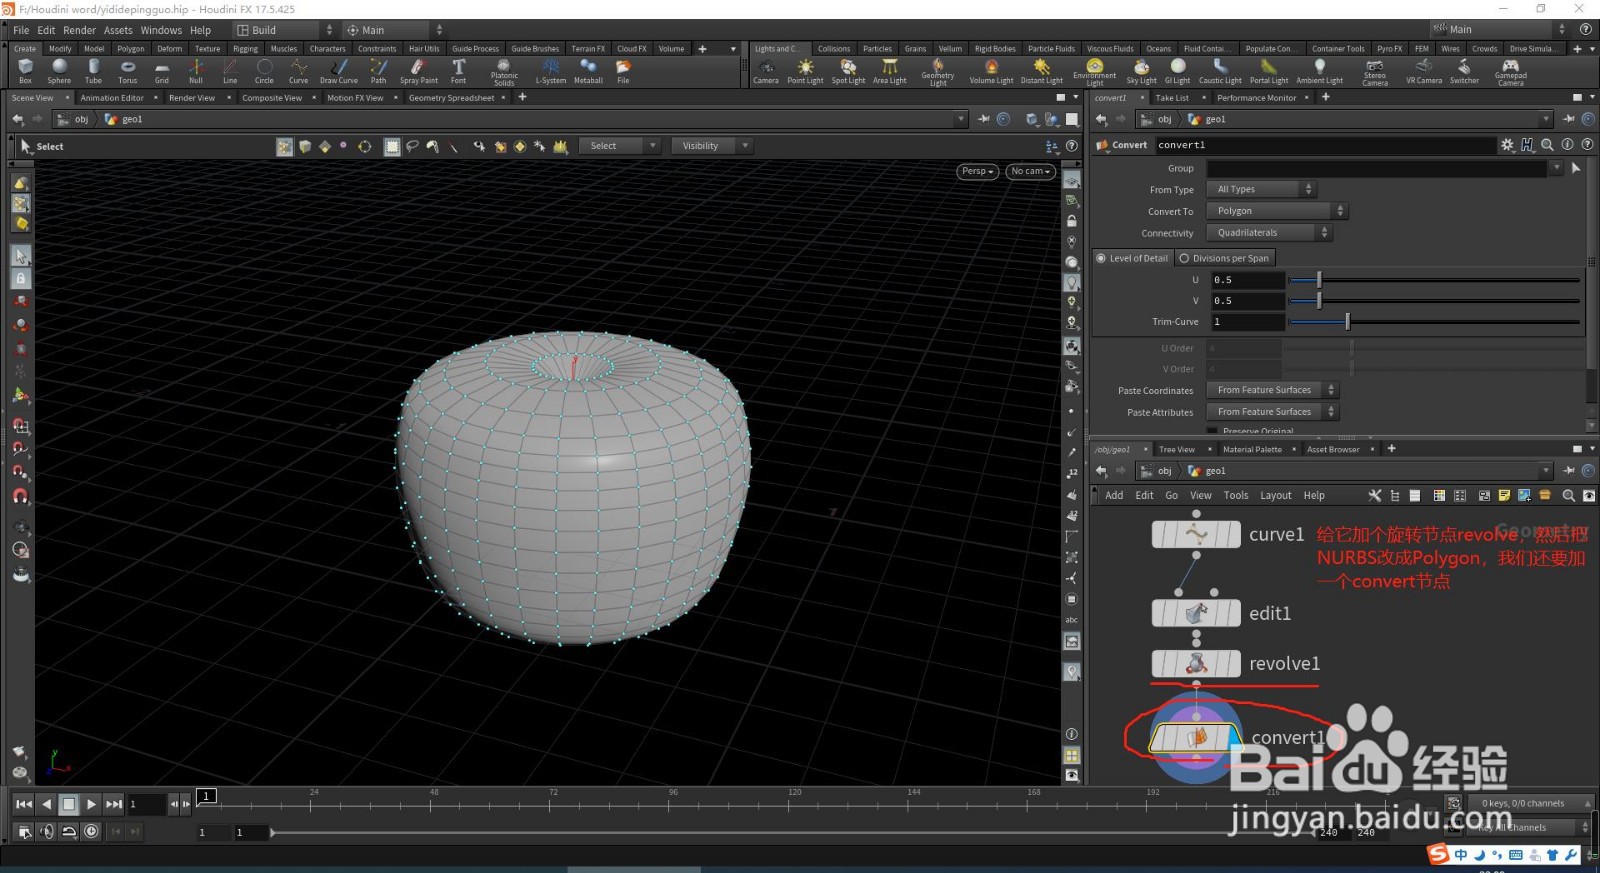Jump to the first frame
Image resolution: width=1600 pixels, height=873 pixels.
pyautogui.click(x=24, y=804)
